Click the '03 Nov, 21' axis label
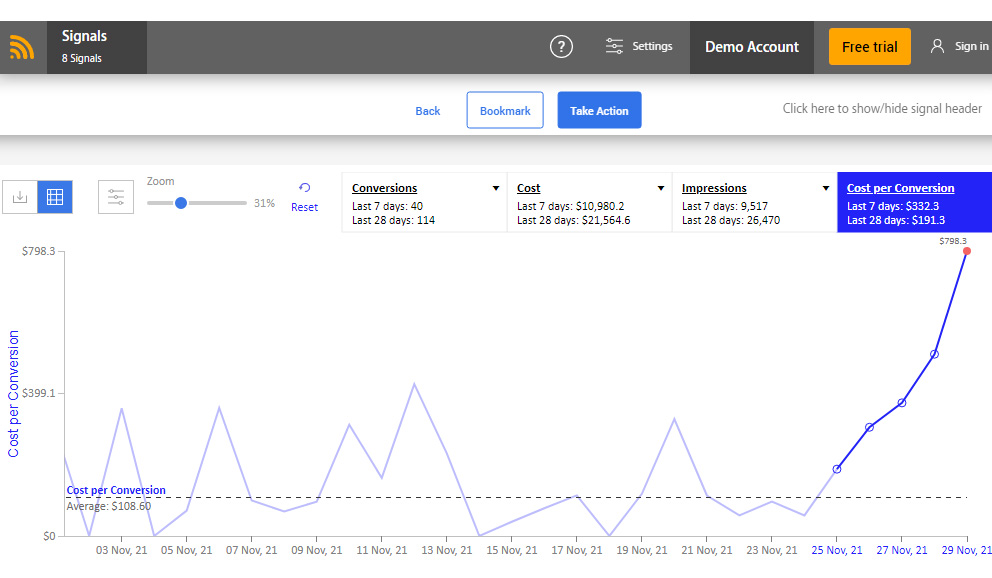The height and width of the screenshot is (578, 992). pyautogui.click(x=121, y=550)
